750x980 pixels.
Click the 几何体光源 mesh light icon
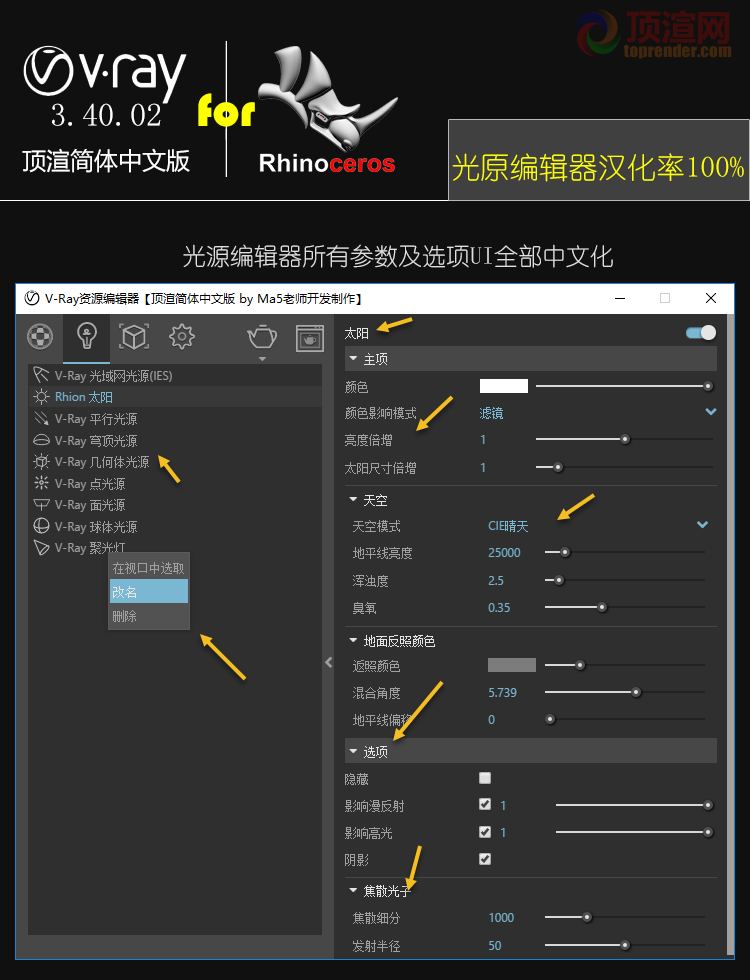41,462
